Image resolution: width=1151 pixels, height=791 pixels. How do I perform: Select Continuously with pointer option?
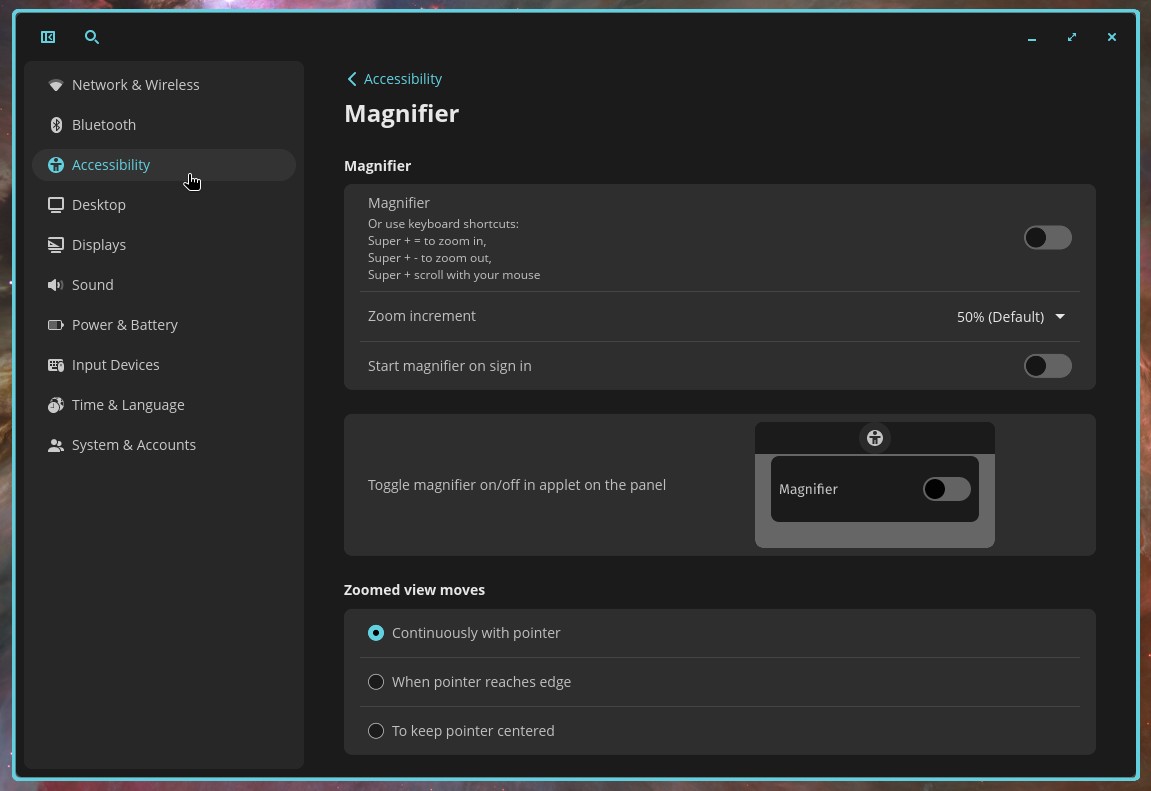click(376, 633)
